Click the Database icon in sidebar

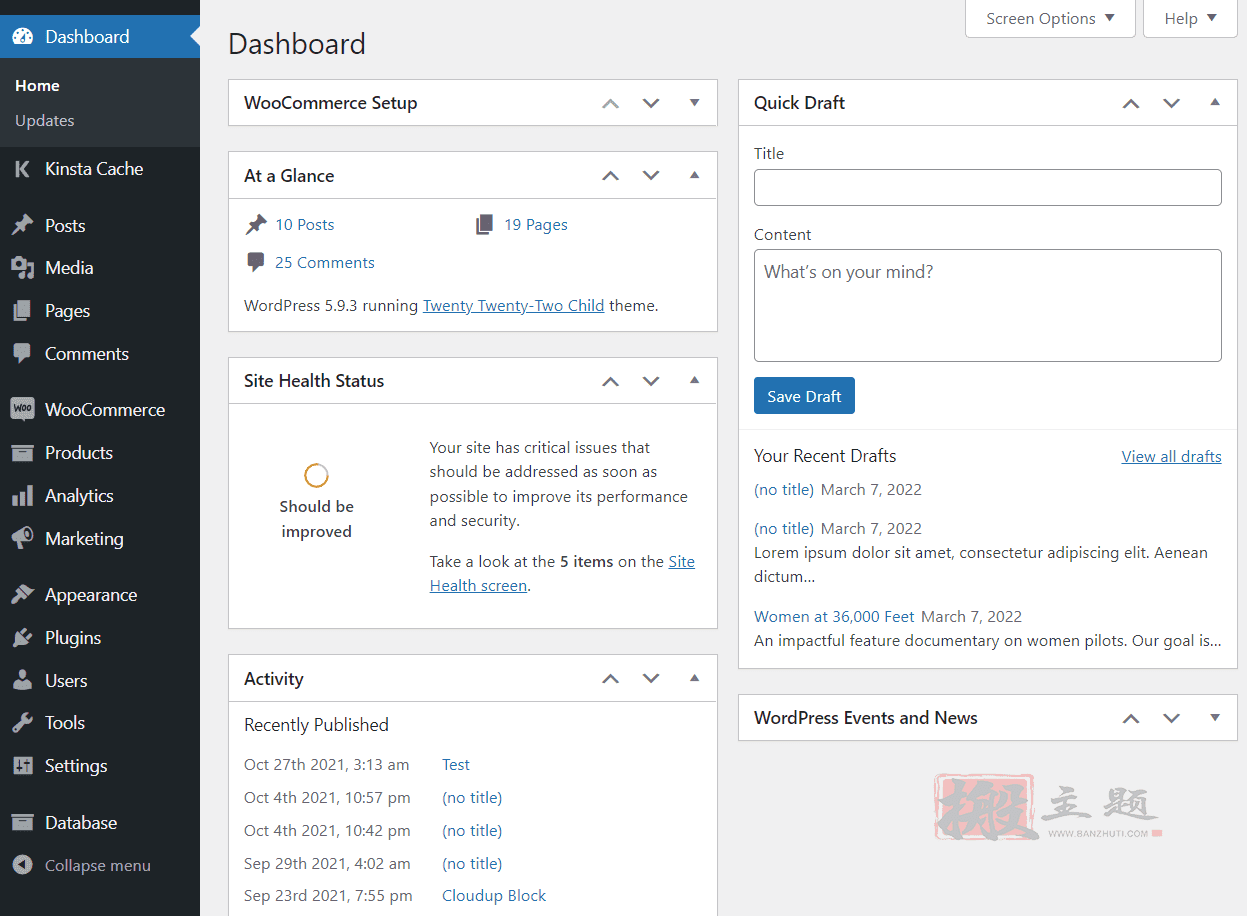coord(22,823)
